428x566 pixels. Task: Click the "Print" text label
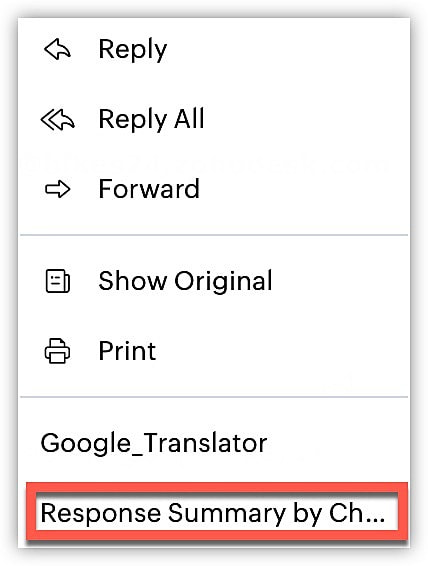point(127,351)
